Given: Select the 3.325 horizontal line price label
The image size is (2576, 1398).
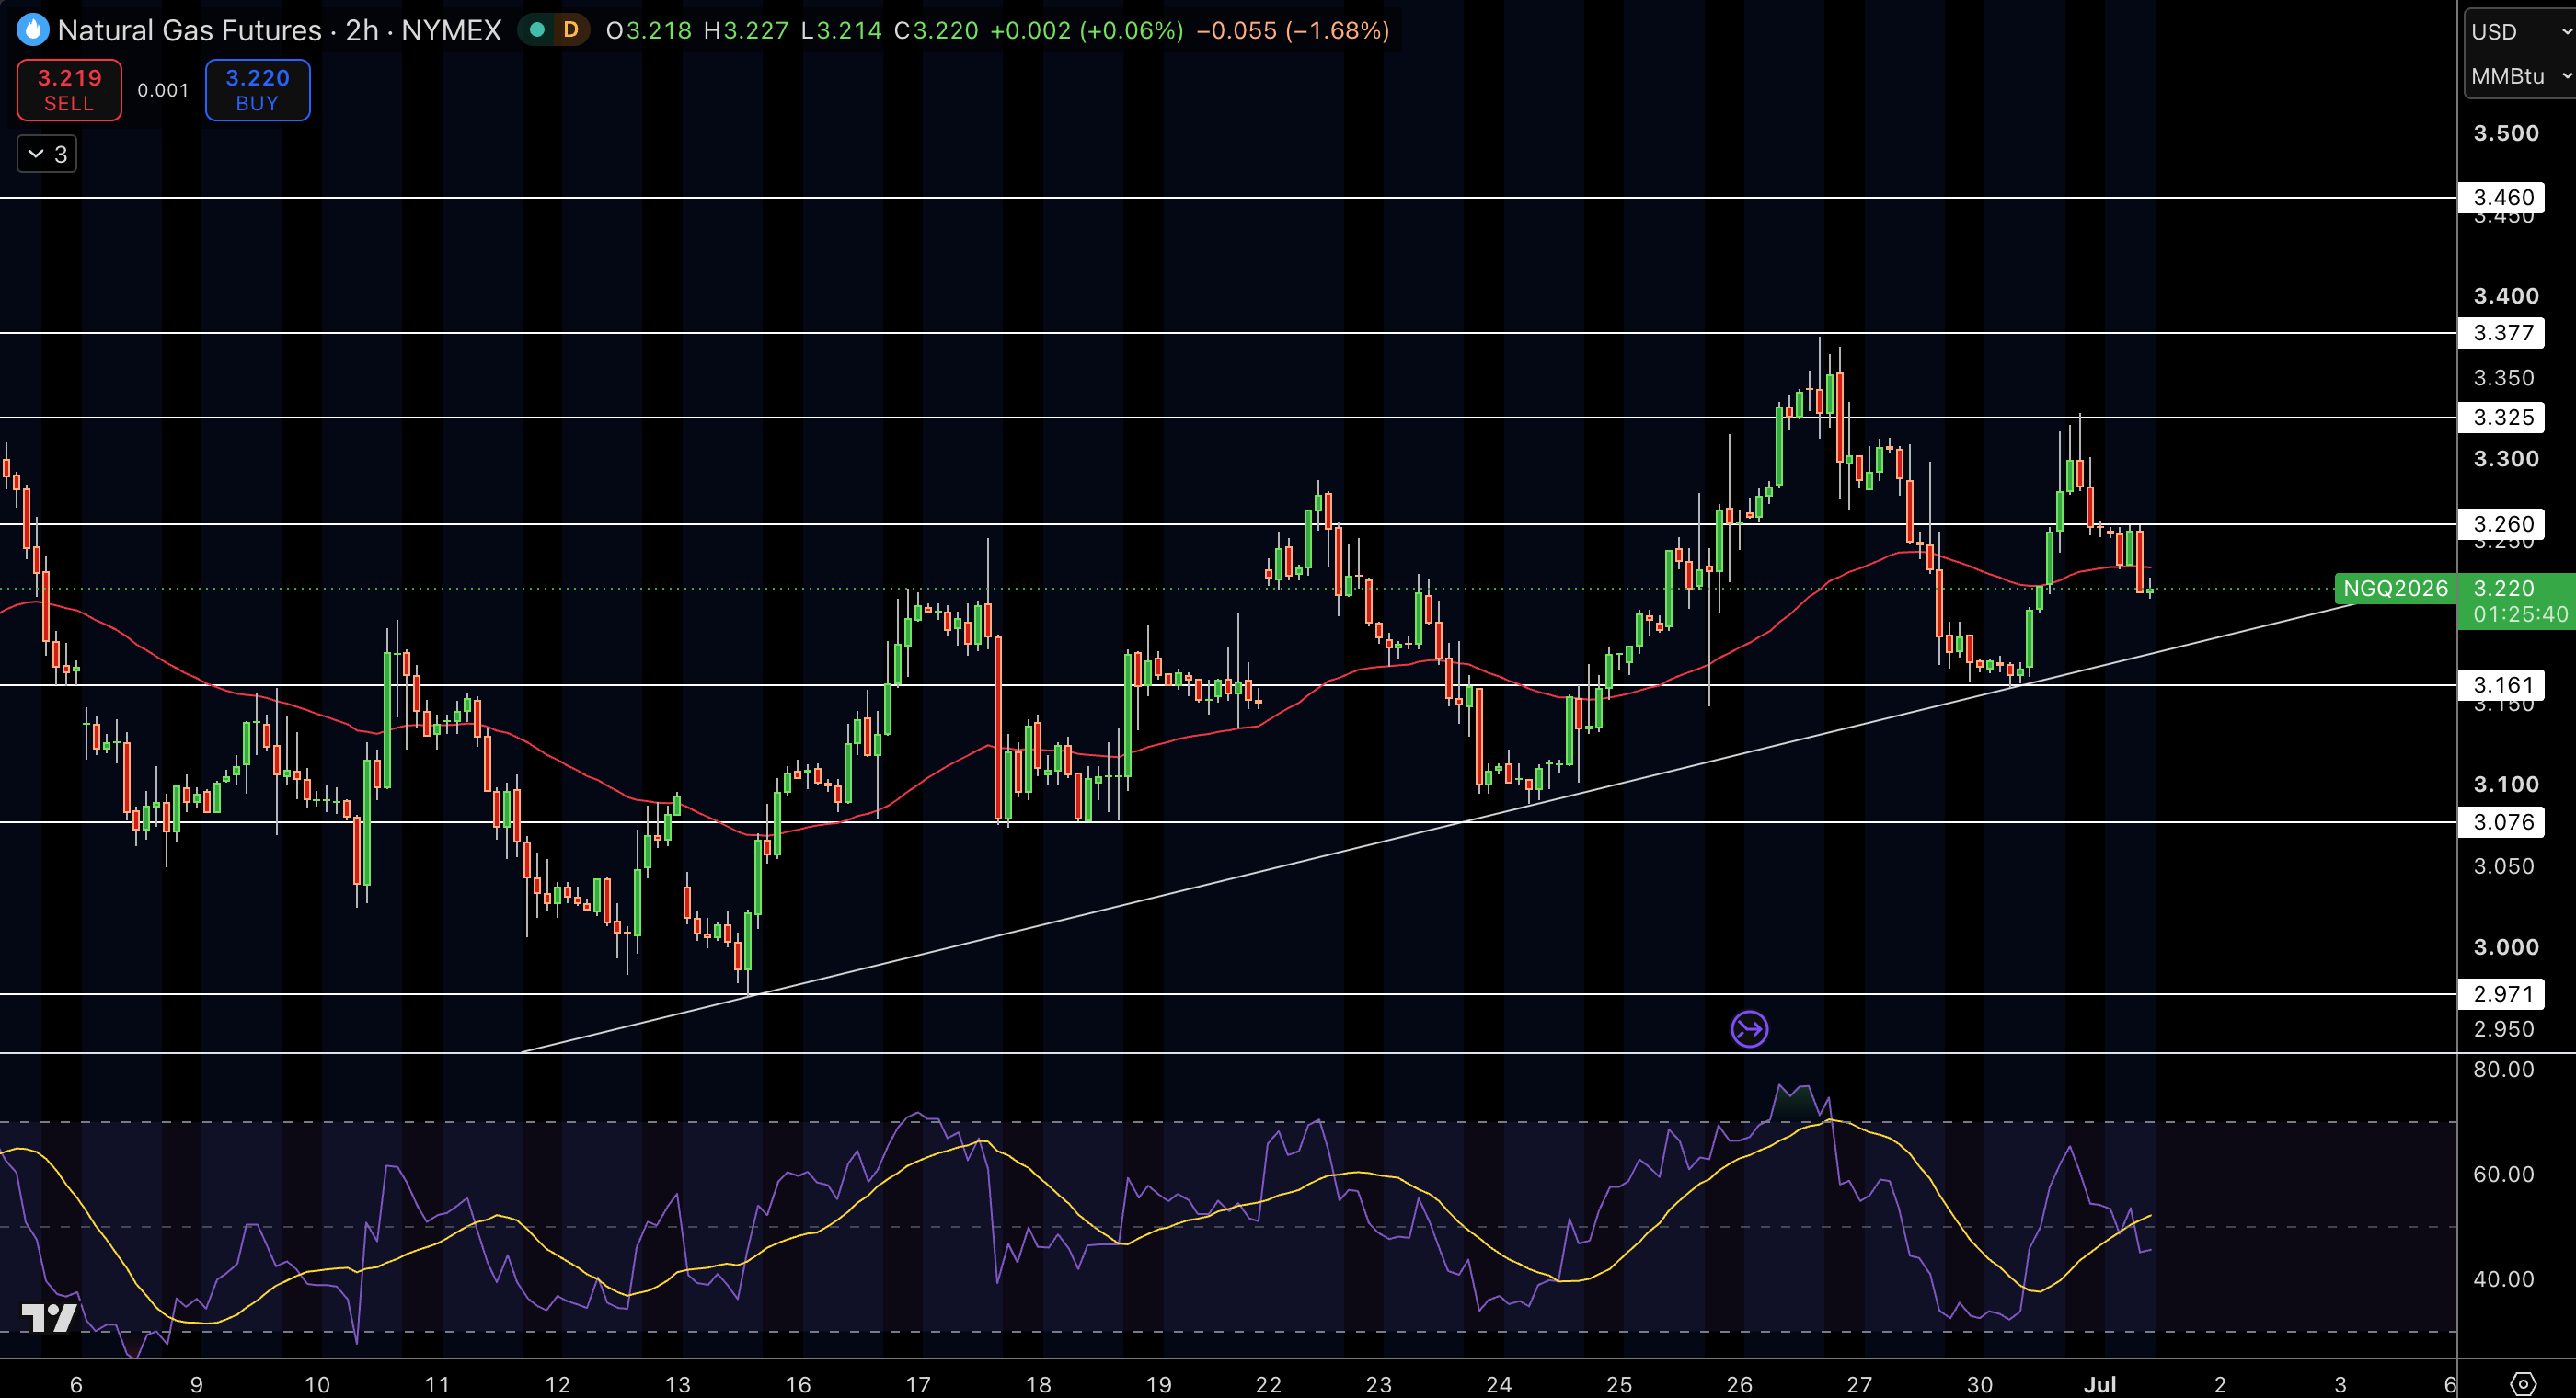Looking at the screenshot, I should coord(2502,417).
